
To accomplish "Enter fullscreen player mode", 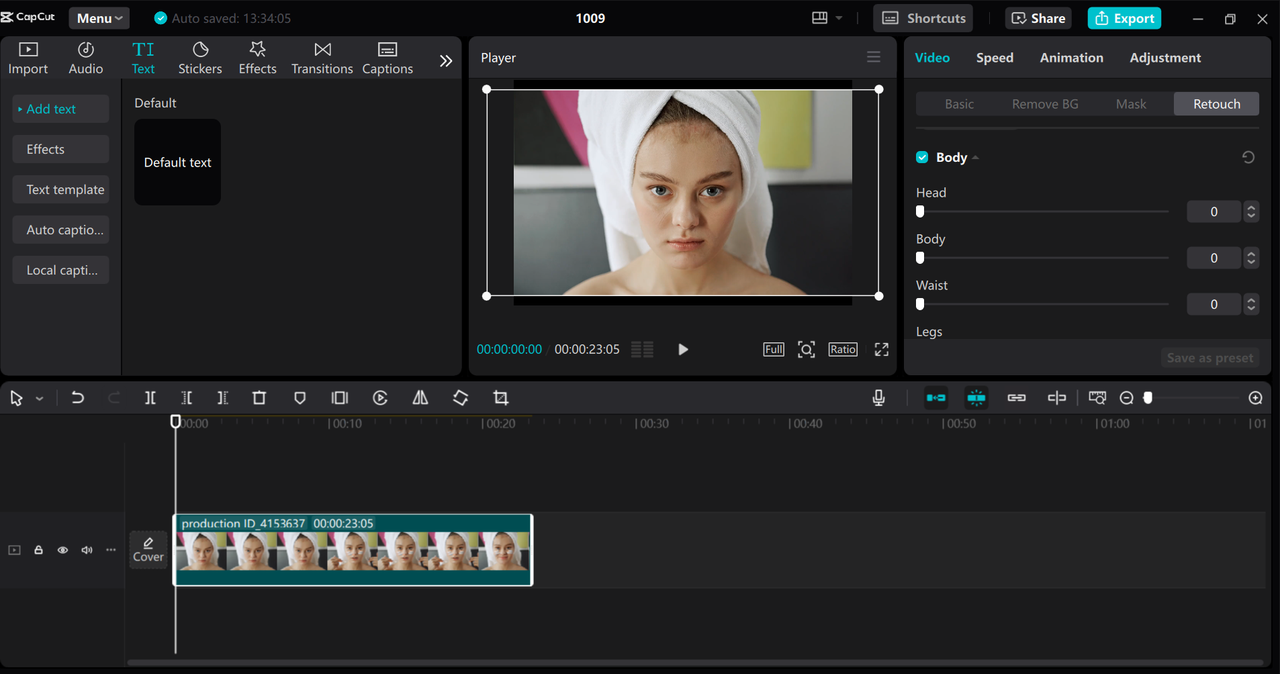I will click(x=881, y=349).
